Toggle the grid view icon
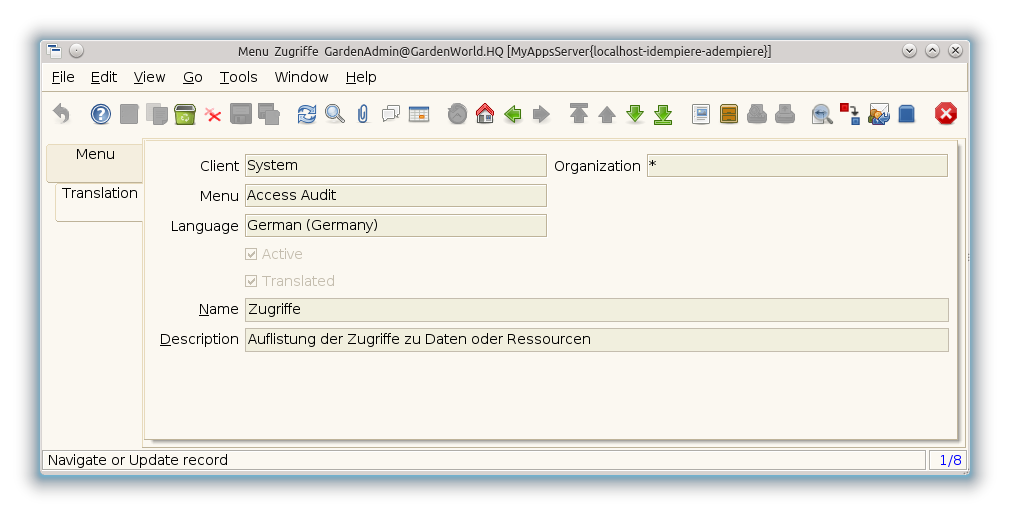The width and height of the screenshot is (1010, 515). pyautogui.click(x=419, y=114)
